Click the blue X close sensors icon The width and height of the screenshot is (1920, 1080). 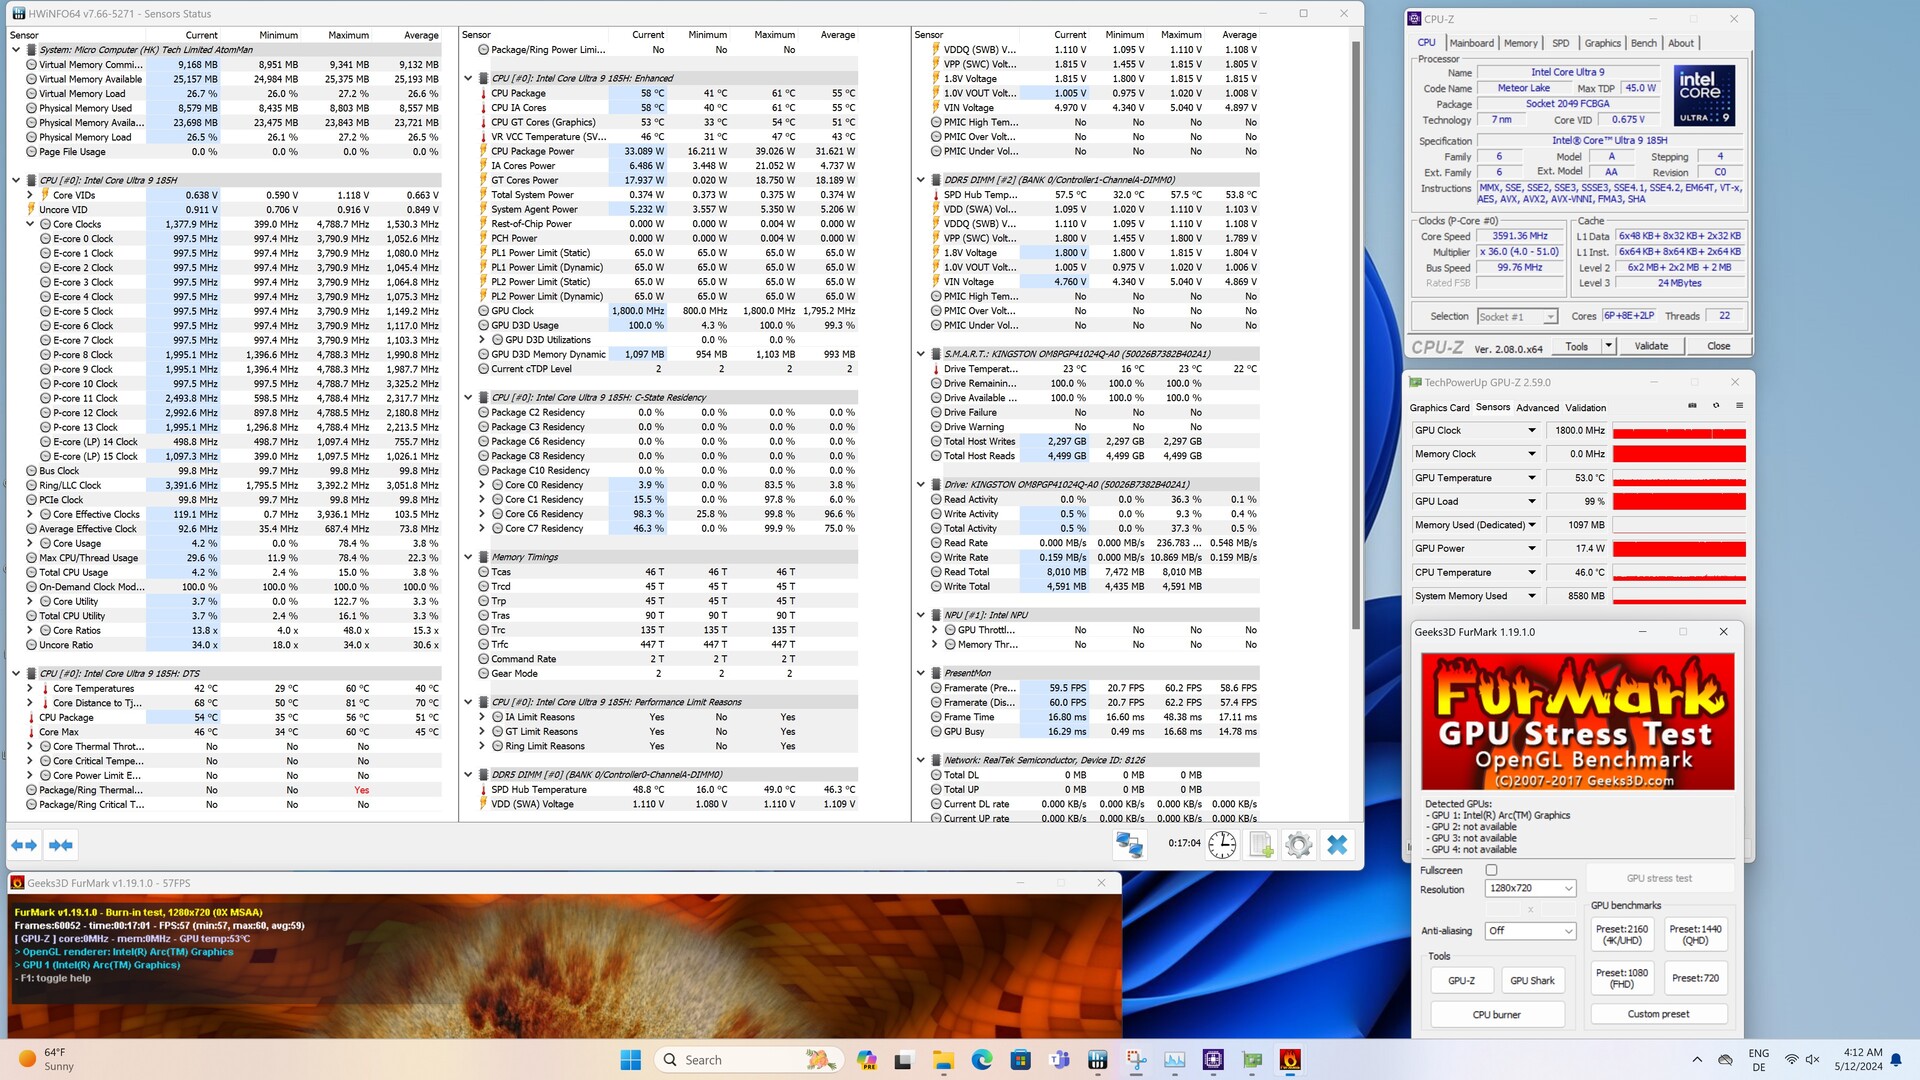pos(1337,845)
